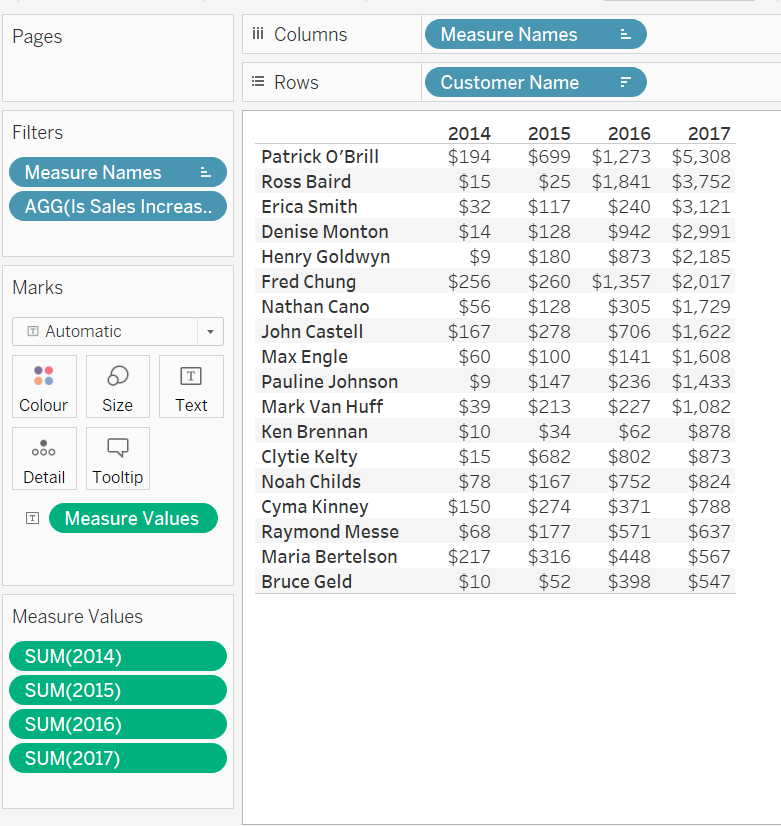Select Measure Names pill in Filters

(x=118, y=172)
